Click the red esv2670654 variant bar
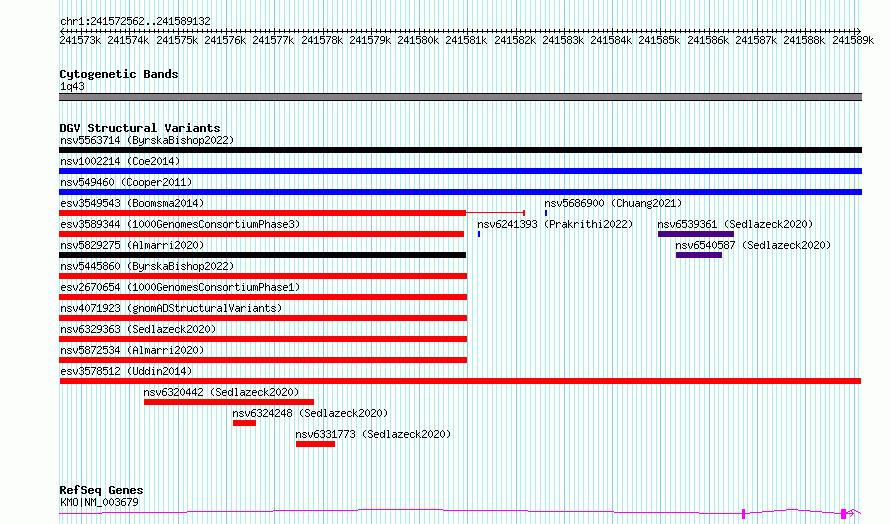The image size is (890, 524). coord(263,297)
